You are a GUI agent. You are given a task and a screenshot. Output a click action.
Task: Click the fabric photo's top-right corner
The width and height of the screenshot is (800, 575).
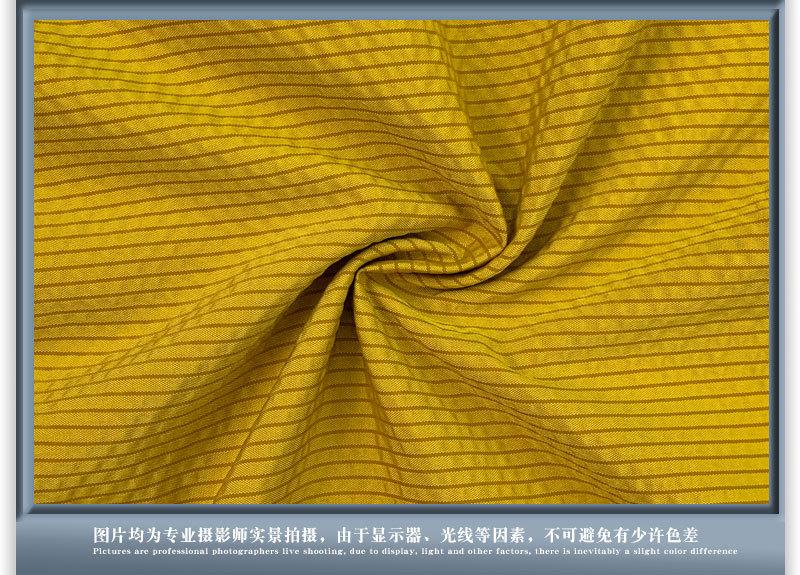(x=767, y=22)
